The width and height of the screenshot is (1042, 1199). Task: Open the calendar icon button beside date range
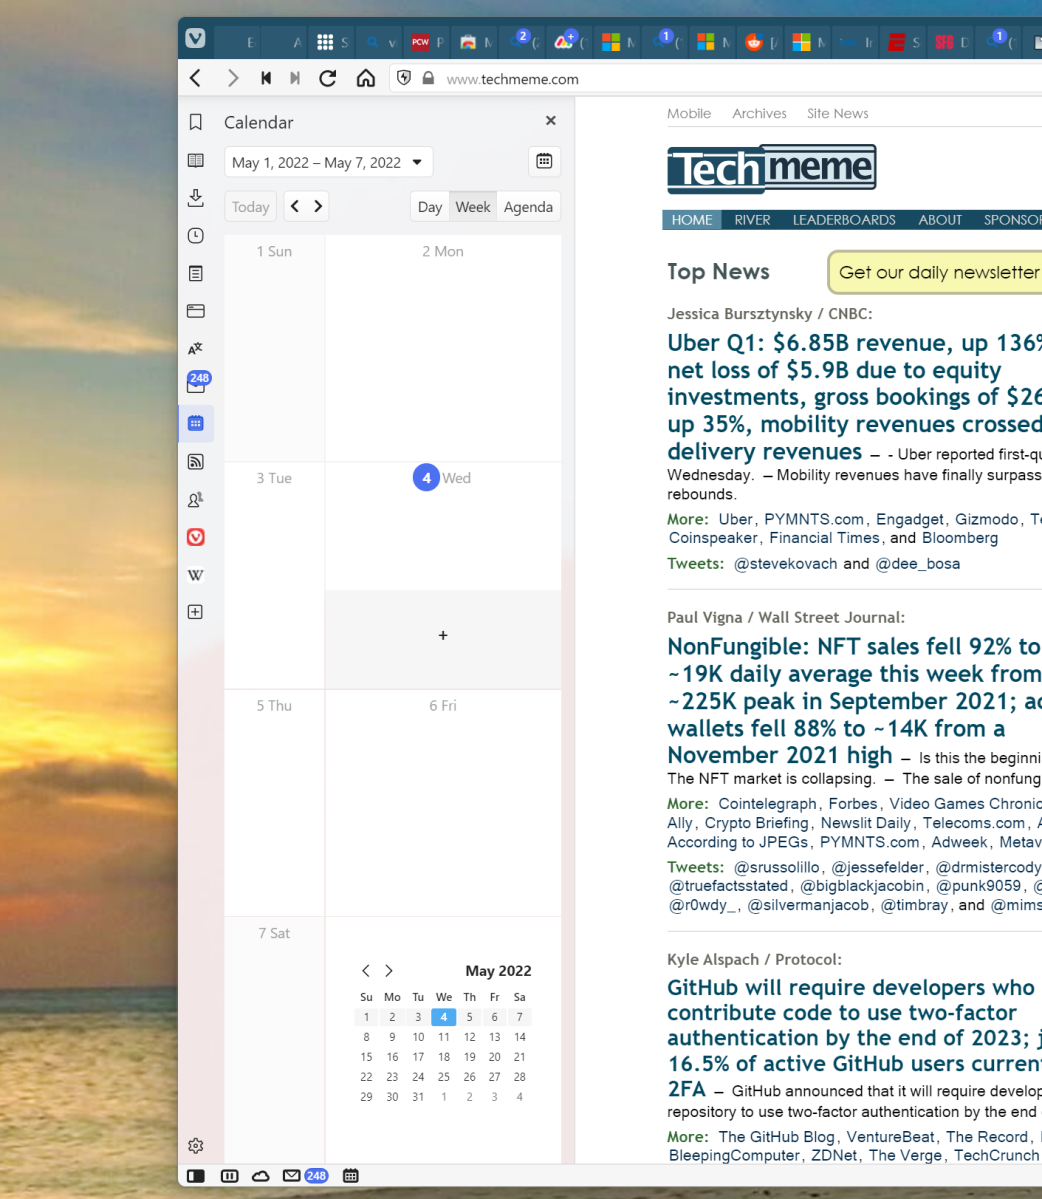[x=544, y=161]
